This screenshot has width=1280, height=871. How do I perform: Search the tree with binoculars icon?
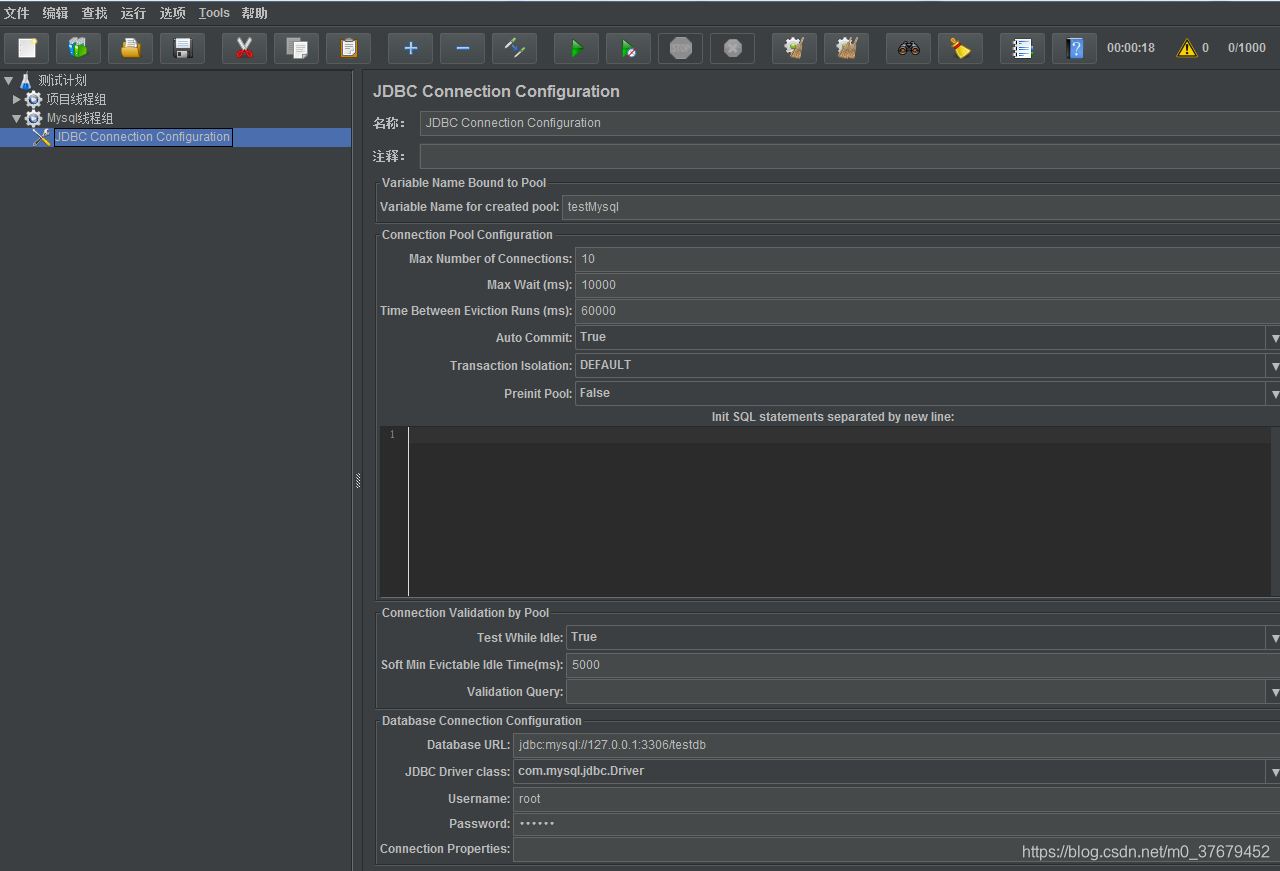(908, 48)
